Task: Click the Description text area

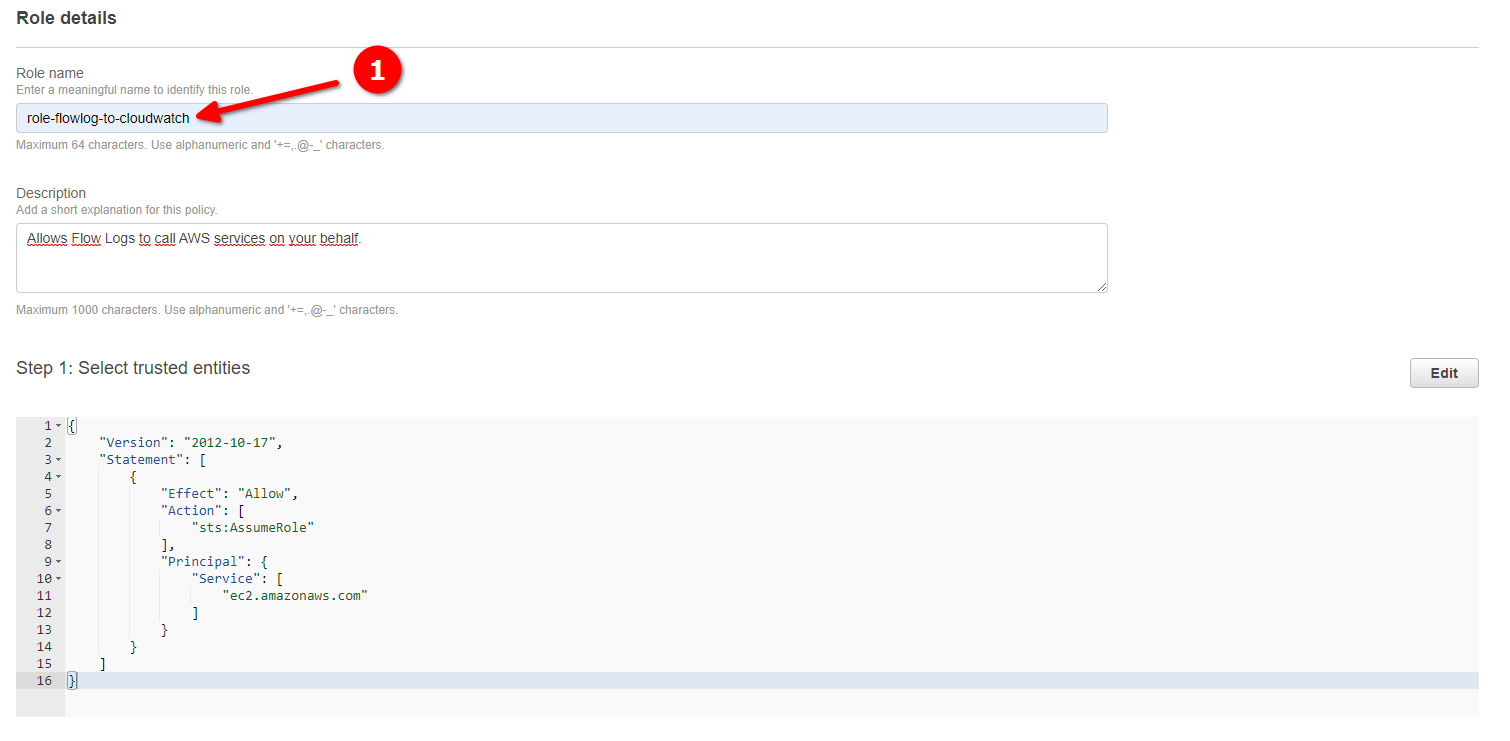Action: tap(561, 258)
